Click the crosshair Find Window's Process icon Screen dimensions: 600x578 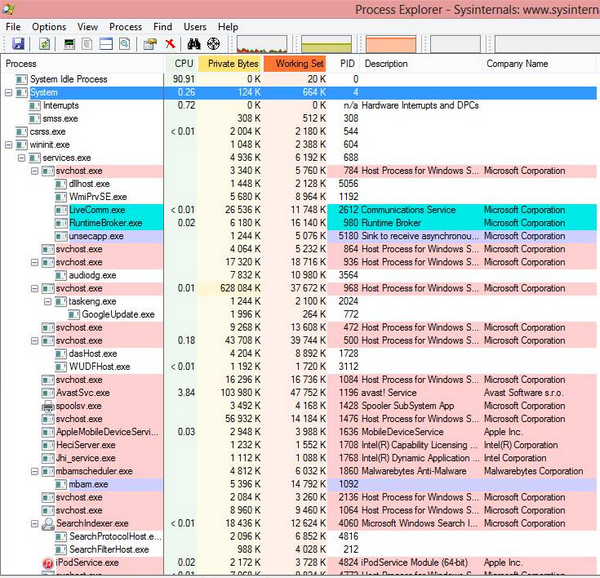(214, 44)
